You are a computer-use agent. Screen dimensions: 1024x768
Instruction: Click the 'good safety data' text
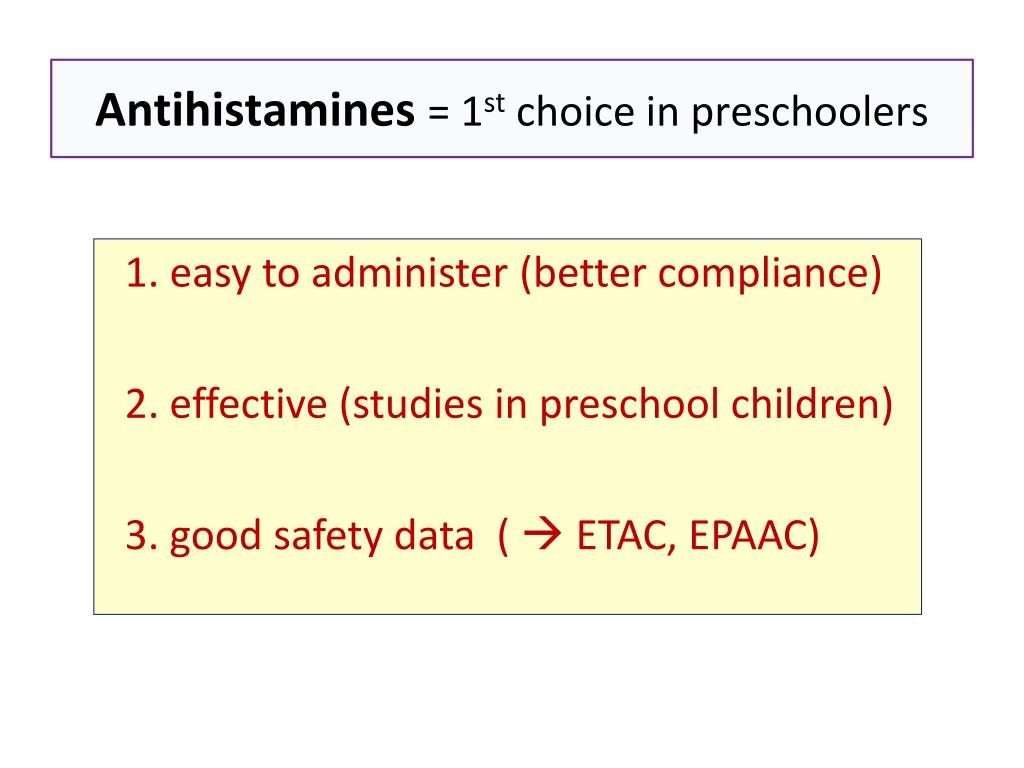pyautogui.click(x=321, y=537)
